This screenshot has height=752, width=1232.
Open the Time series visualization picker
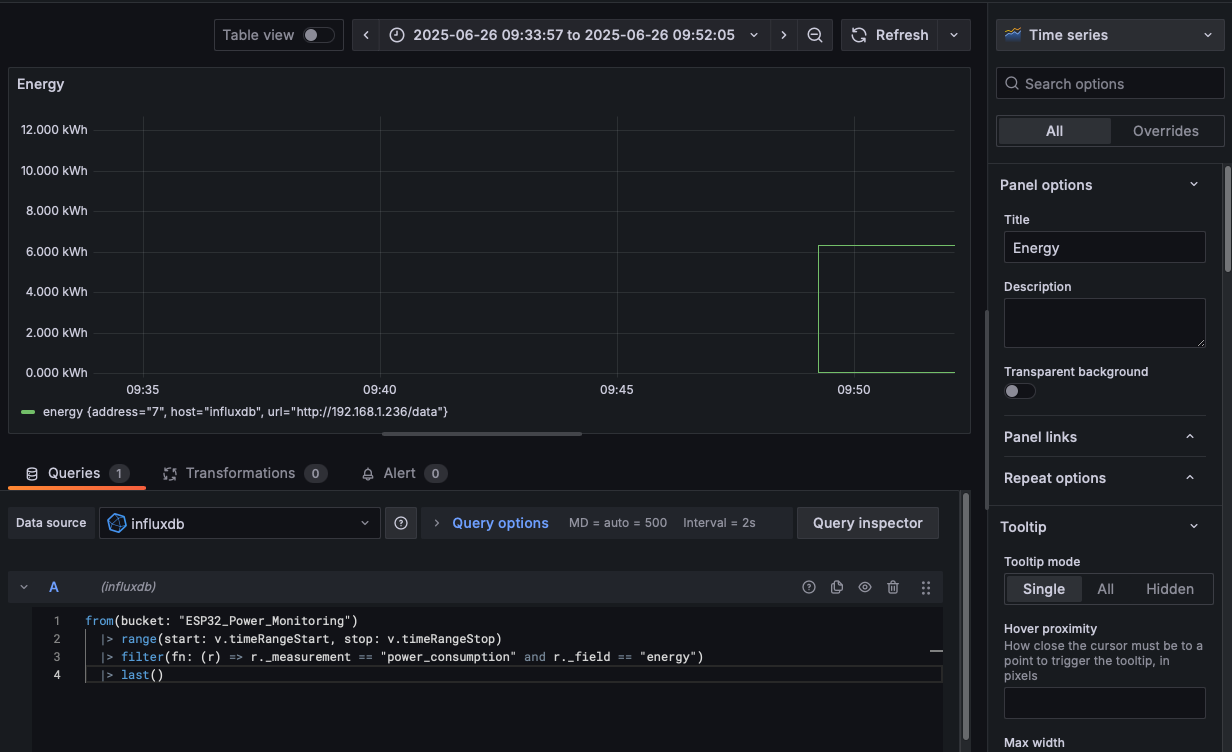pos(1110,35)
